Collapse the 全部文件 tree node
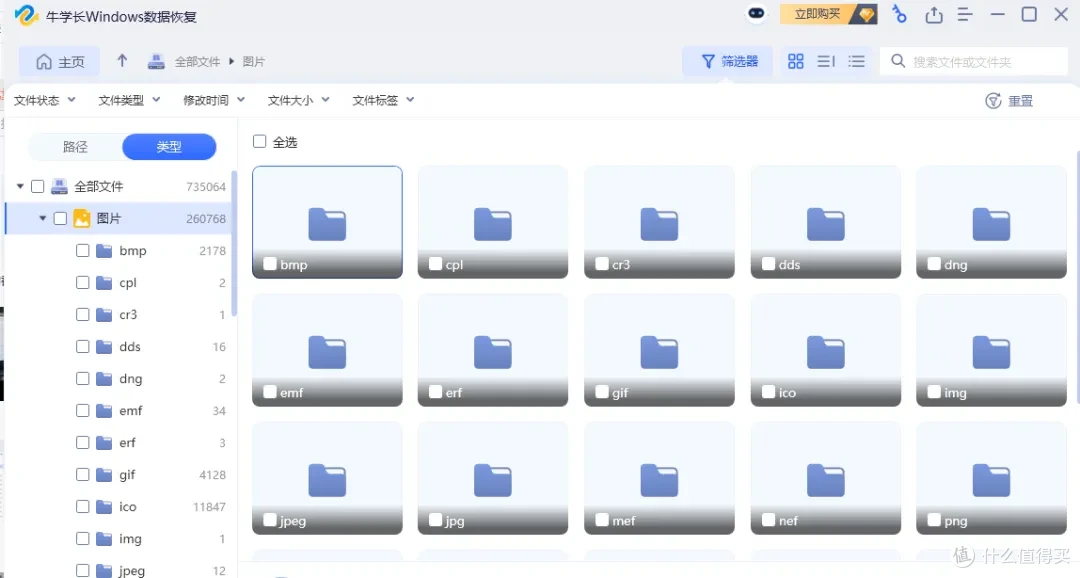The height and width of the screenshot is (578, 1080). point(20,186)
